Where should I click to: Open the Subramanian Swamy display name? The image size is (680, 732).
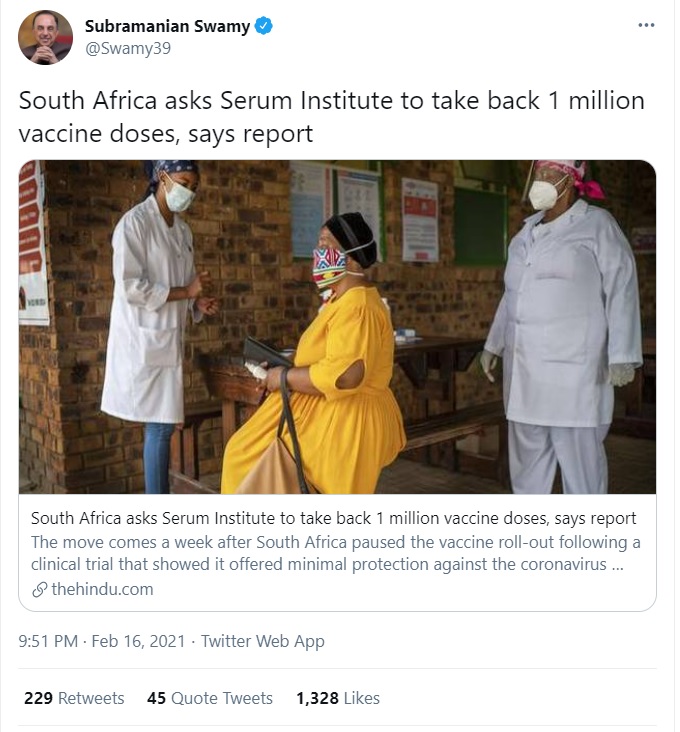pyautogui.click(x=167, y=27)
